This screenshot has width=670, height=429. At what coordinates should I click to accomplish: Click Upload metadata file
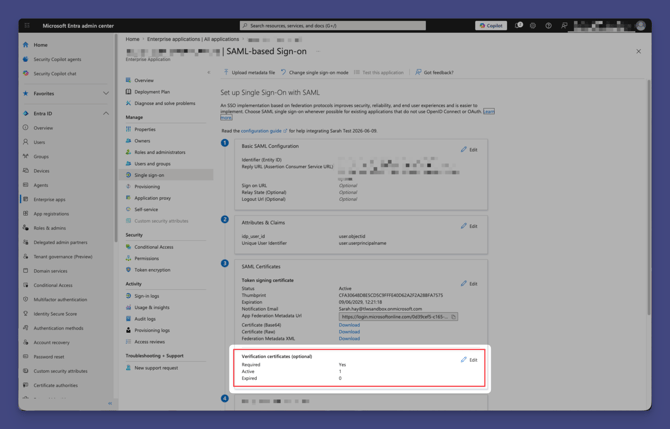(x=250, y=73)
